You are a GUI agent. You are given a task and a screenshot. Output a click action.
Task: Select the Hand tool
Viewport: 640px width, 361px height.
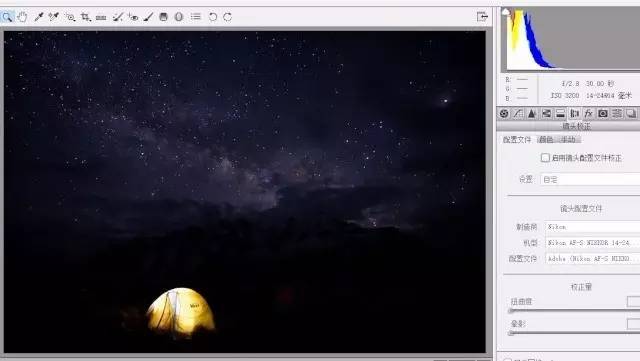(22, 17)
